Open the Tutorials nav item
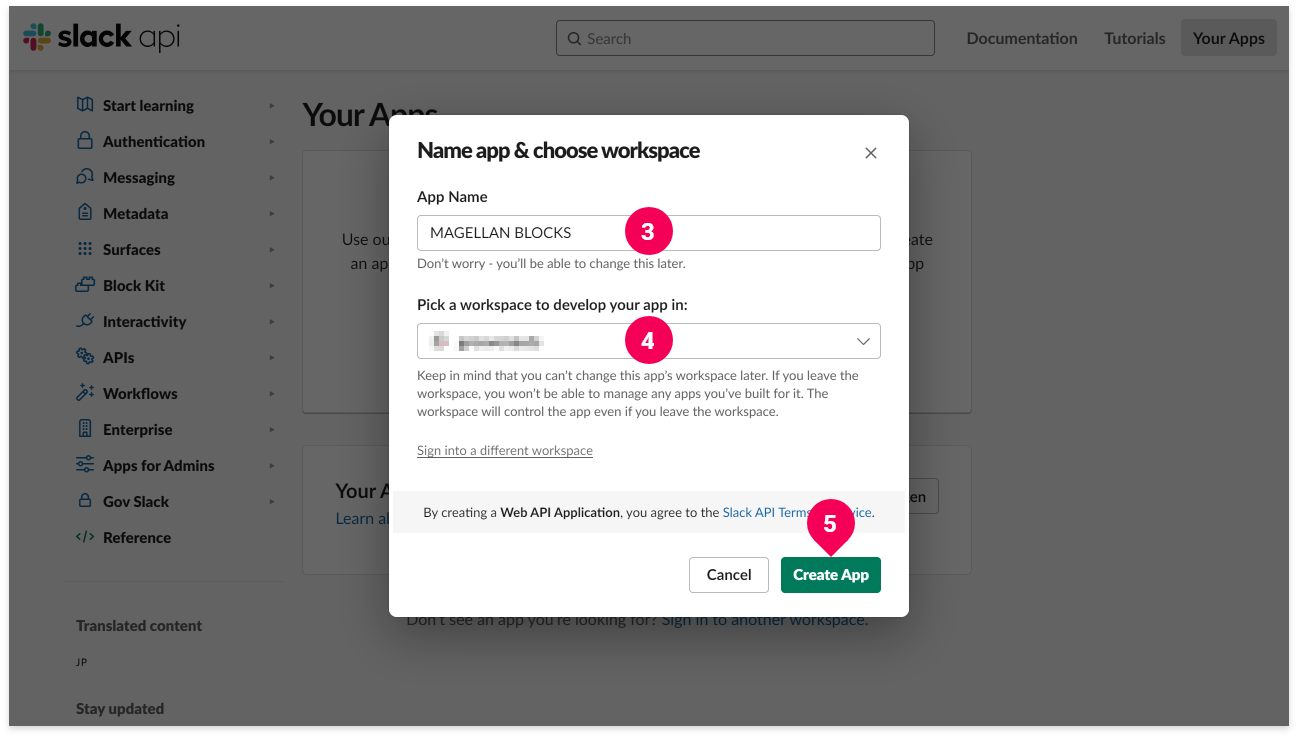 (1134, 38)
